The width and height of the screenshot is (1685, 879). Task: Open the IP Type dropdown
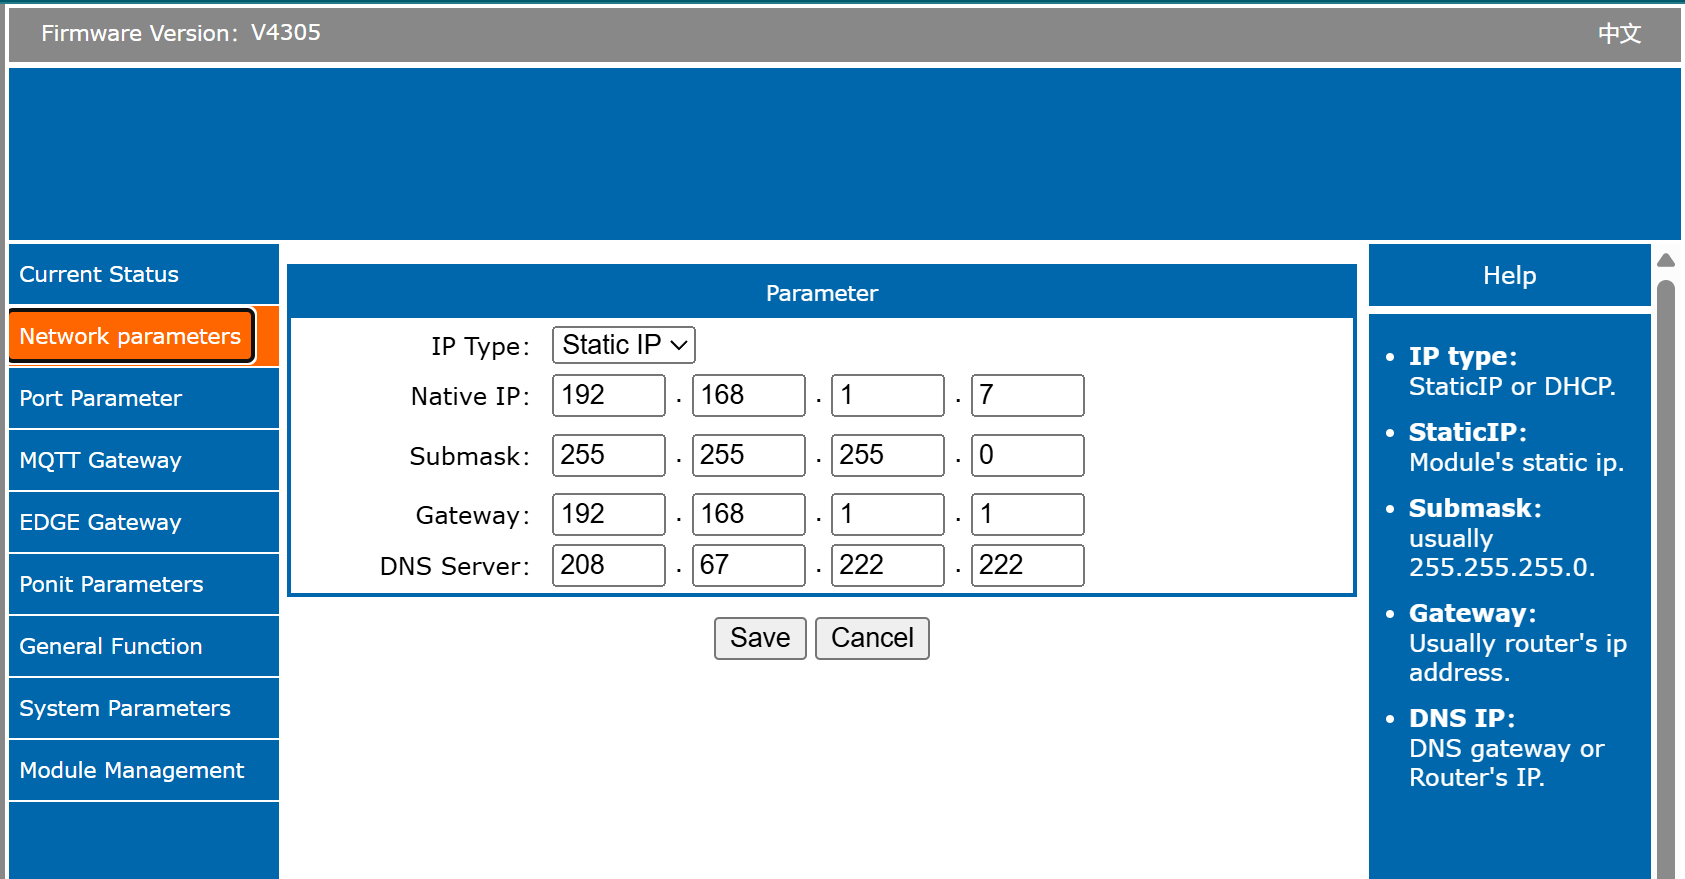(x=623, y=345)
